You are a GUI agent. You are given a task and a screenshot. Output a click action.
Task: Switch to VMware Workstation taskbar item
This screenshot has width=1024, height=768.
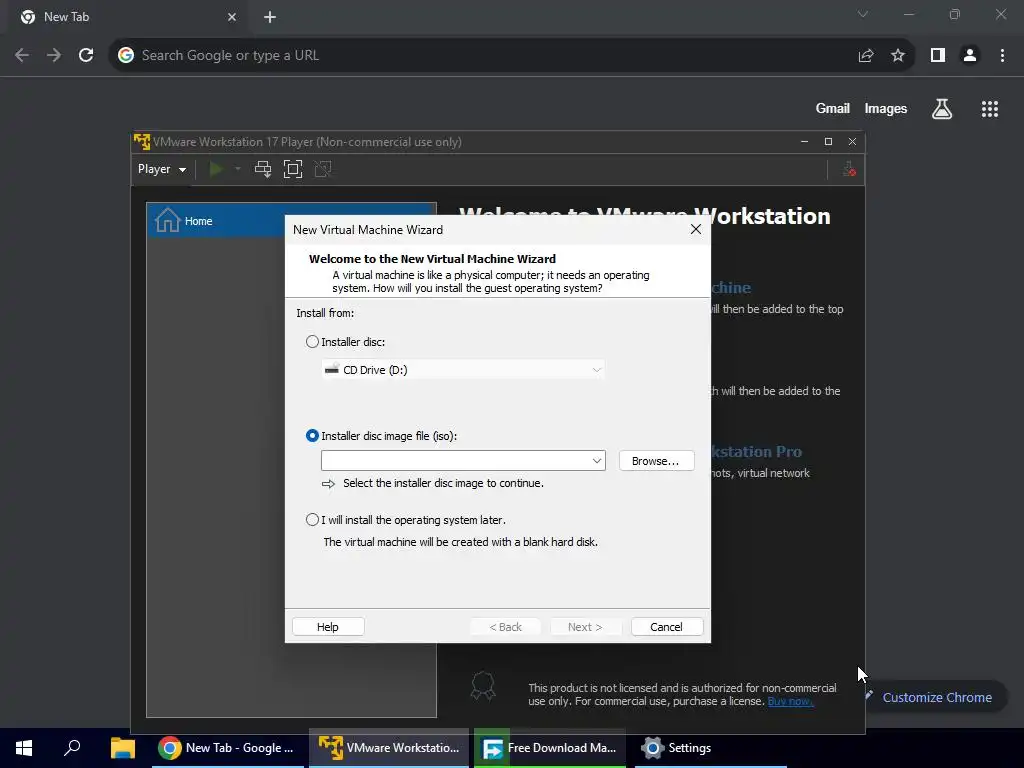pos(389,748)
